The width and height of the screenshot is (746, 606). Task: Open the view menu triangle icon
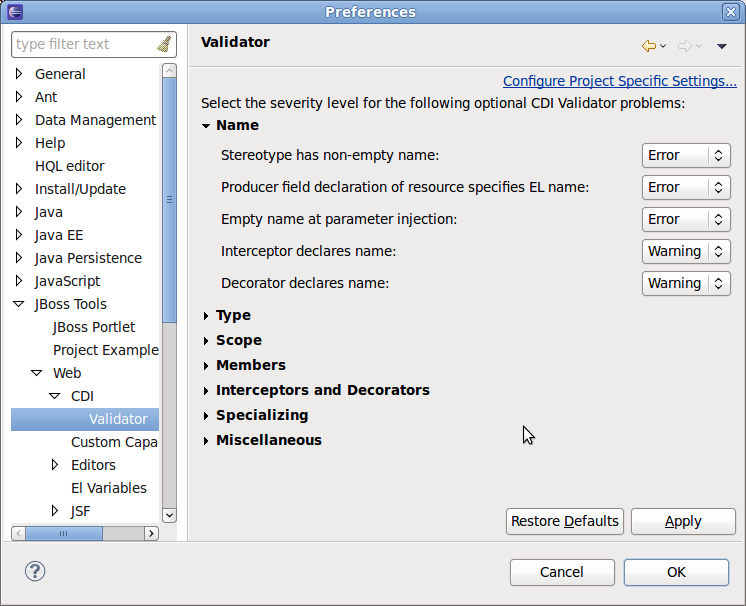pyautogui.click(x=722, y=46)
